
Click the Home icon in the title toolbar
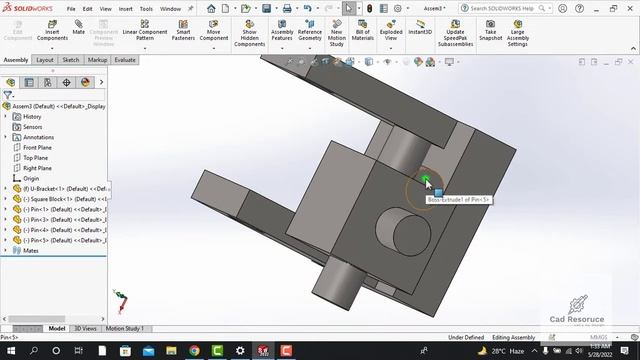point(211,8)
